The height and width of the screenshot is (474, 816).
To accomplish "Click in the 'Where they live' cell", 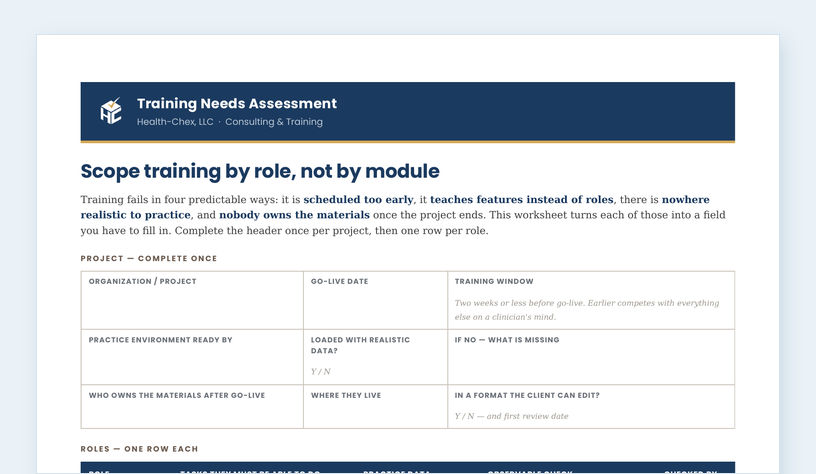I will (375, 407).
